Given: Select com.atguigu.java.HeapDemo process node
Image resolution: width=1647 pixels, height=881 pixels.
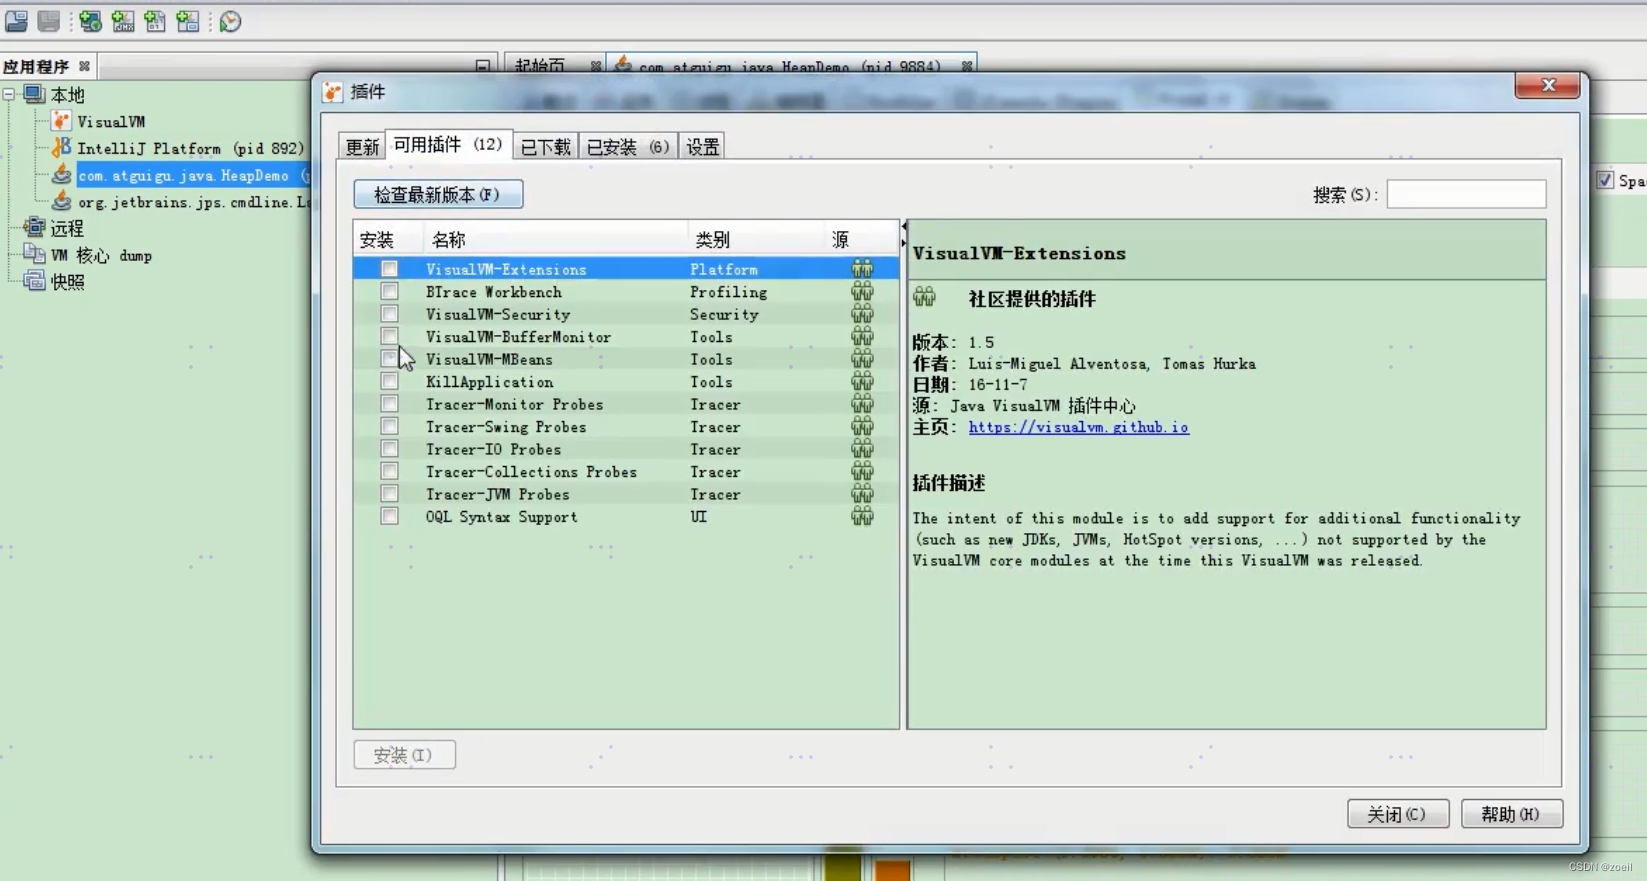Looking at the screenshot, I should [183, 175].
